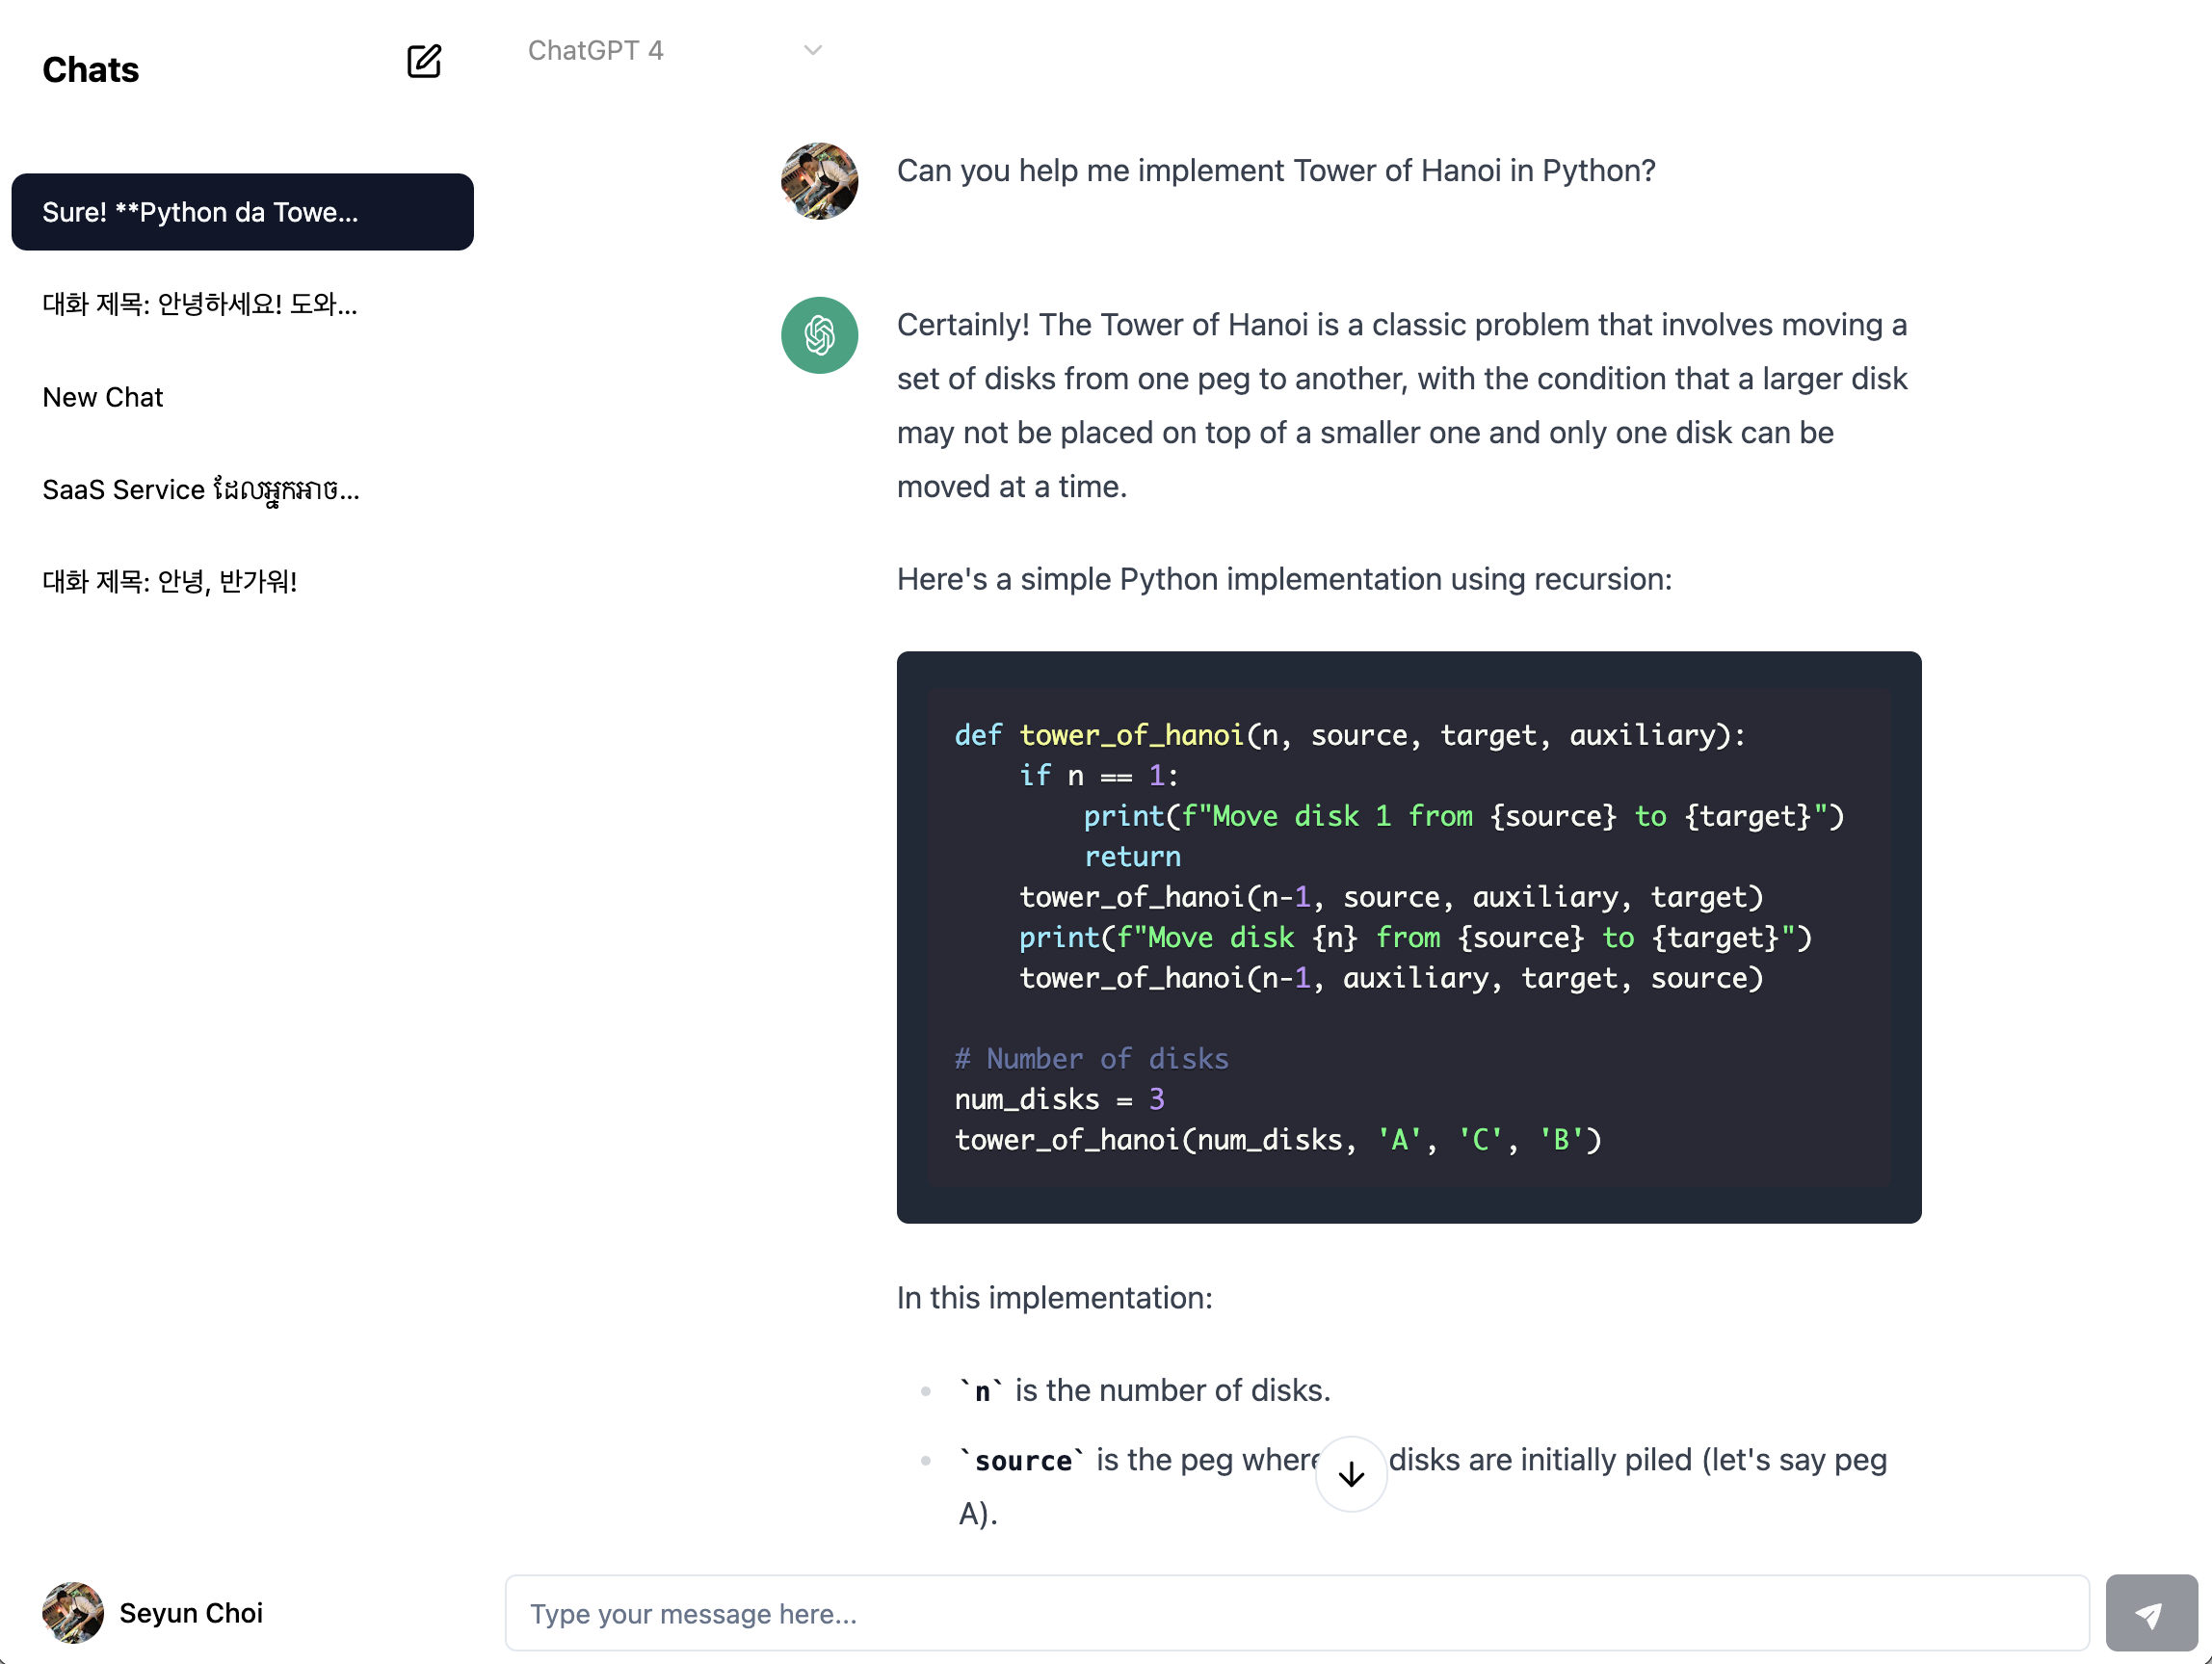Click the Chats sidebar heading
Image resolution: width=2212 pixels, height=1664 pixels.
91,69
